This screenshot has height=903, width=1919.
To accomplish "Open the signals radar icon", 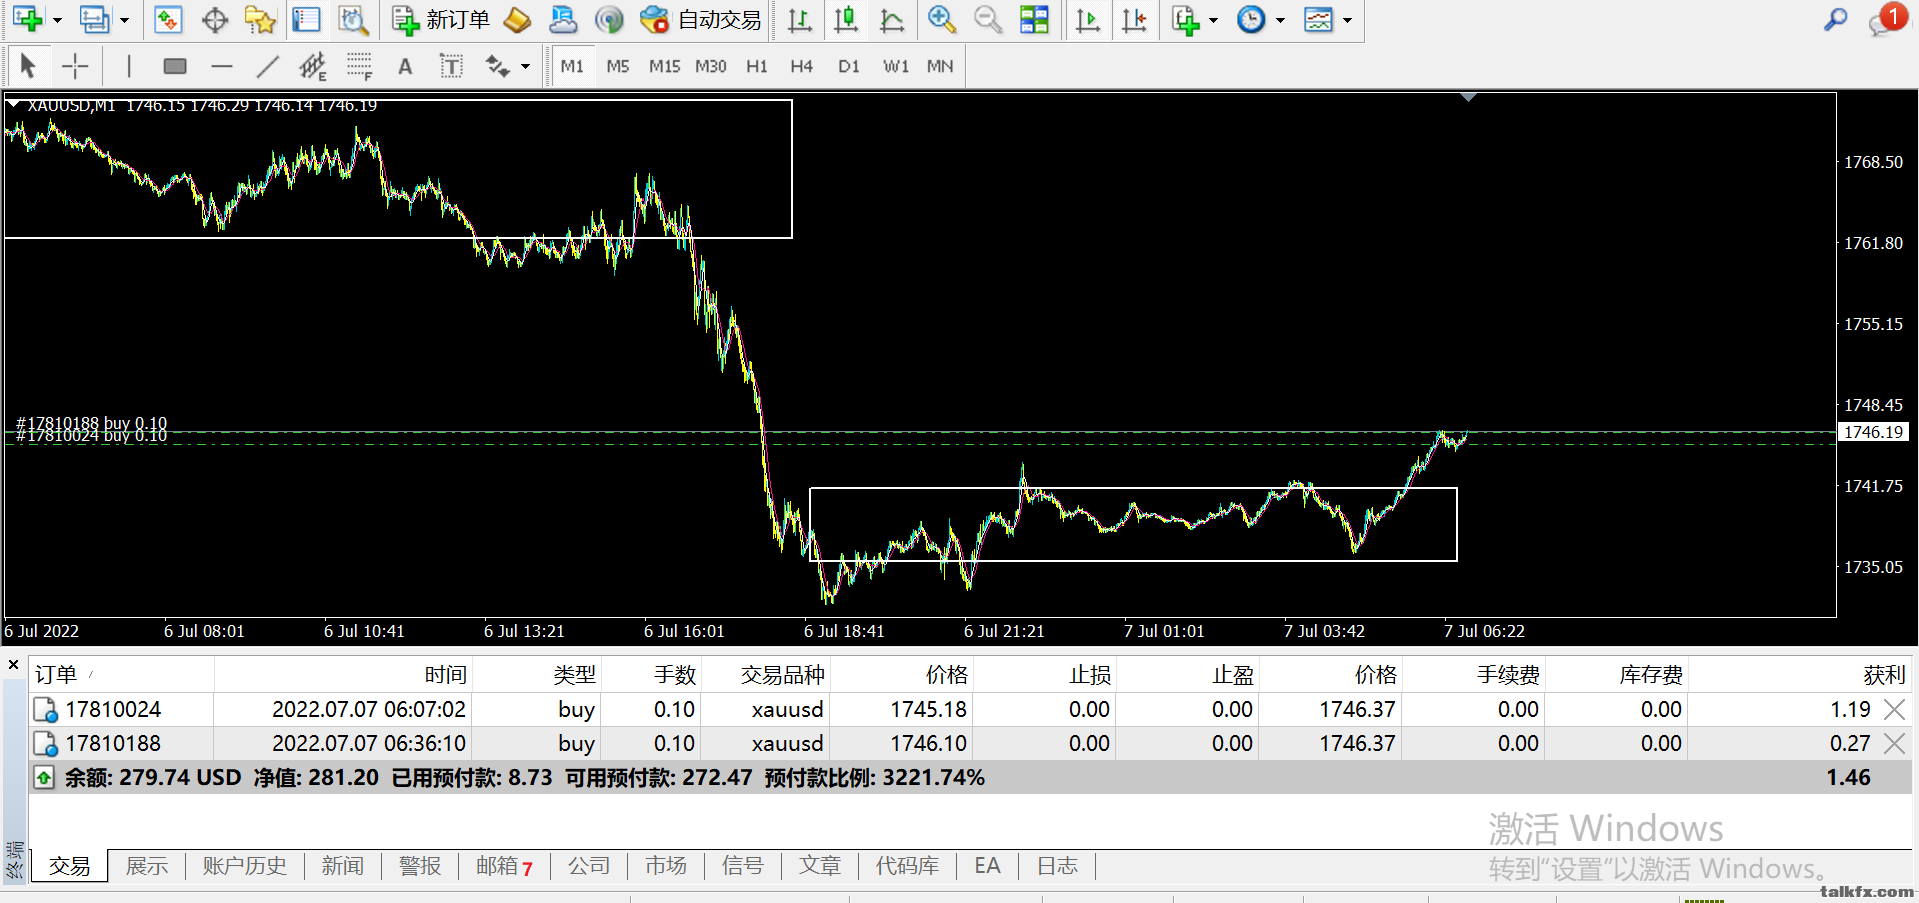I will (609, 19).
